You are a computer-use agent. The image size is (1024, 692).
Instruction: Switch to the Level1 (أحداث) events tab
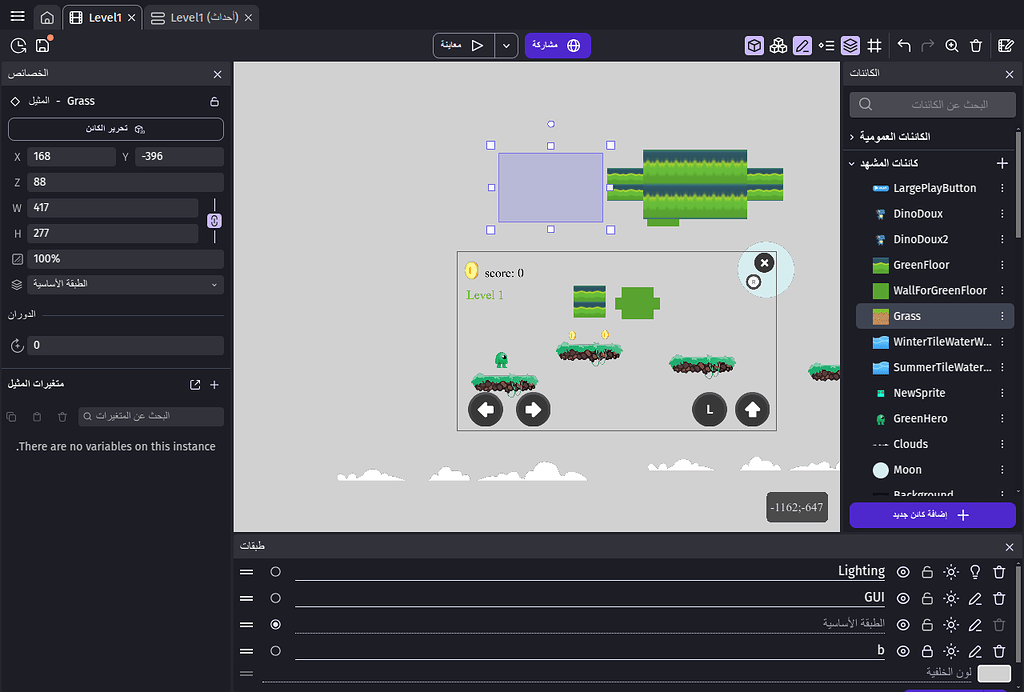[x=201, y=17]
